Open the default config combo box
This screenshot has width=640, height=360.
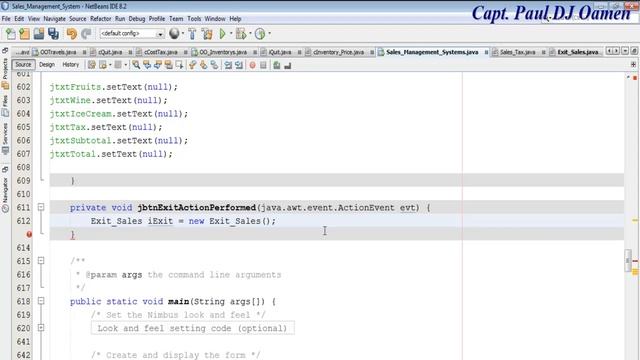click(131, 33)
